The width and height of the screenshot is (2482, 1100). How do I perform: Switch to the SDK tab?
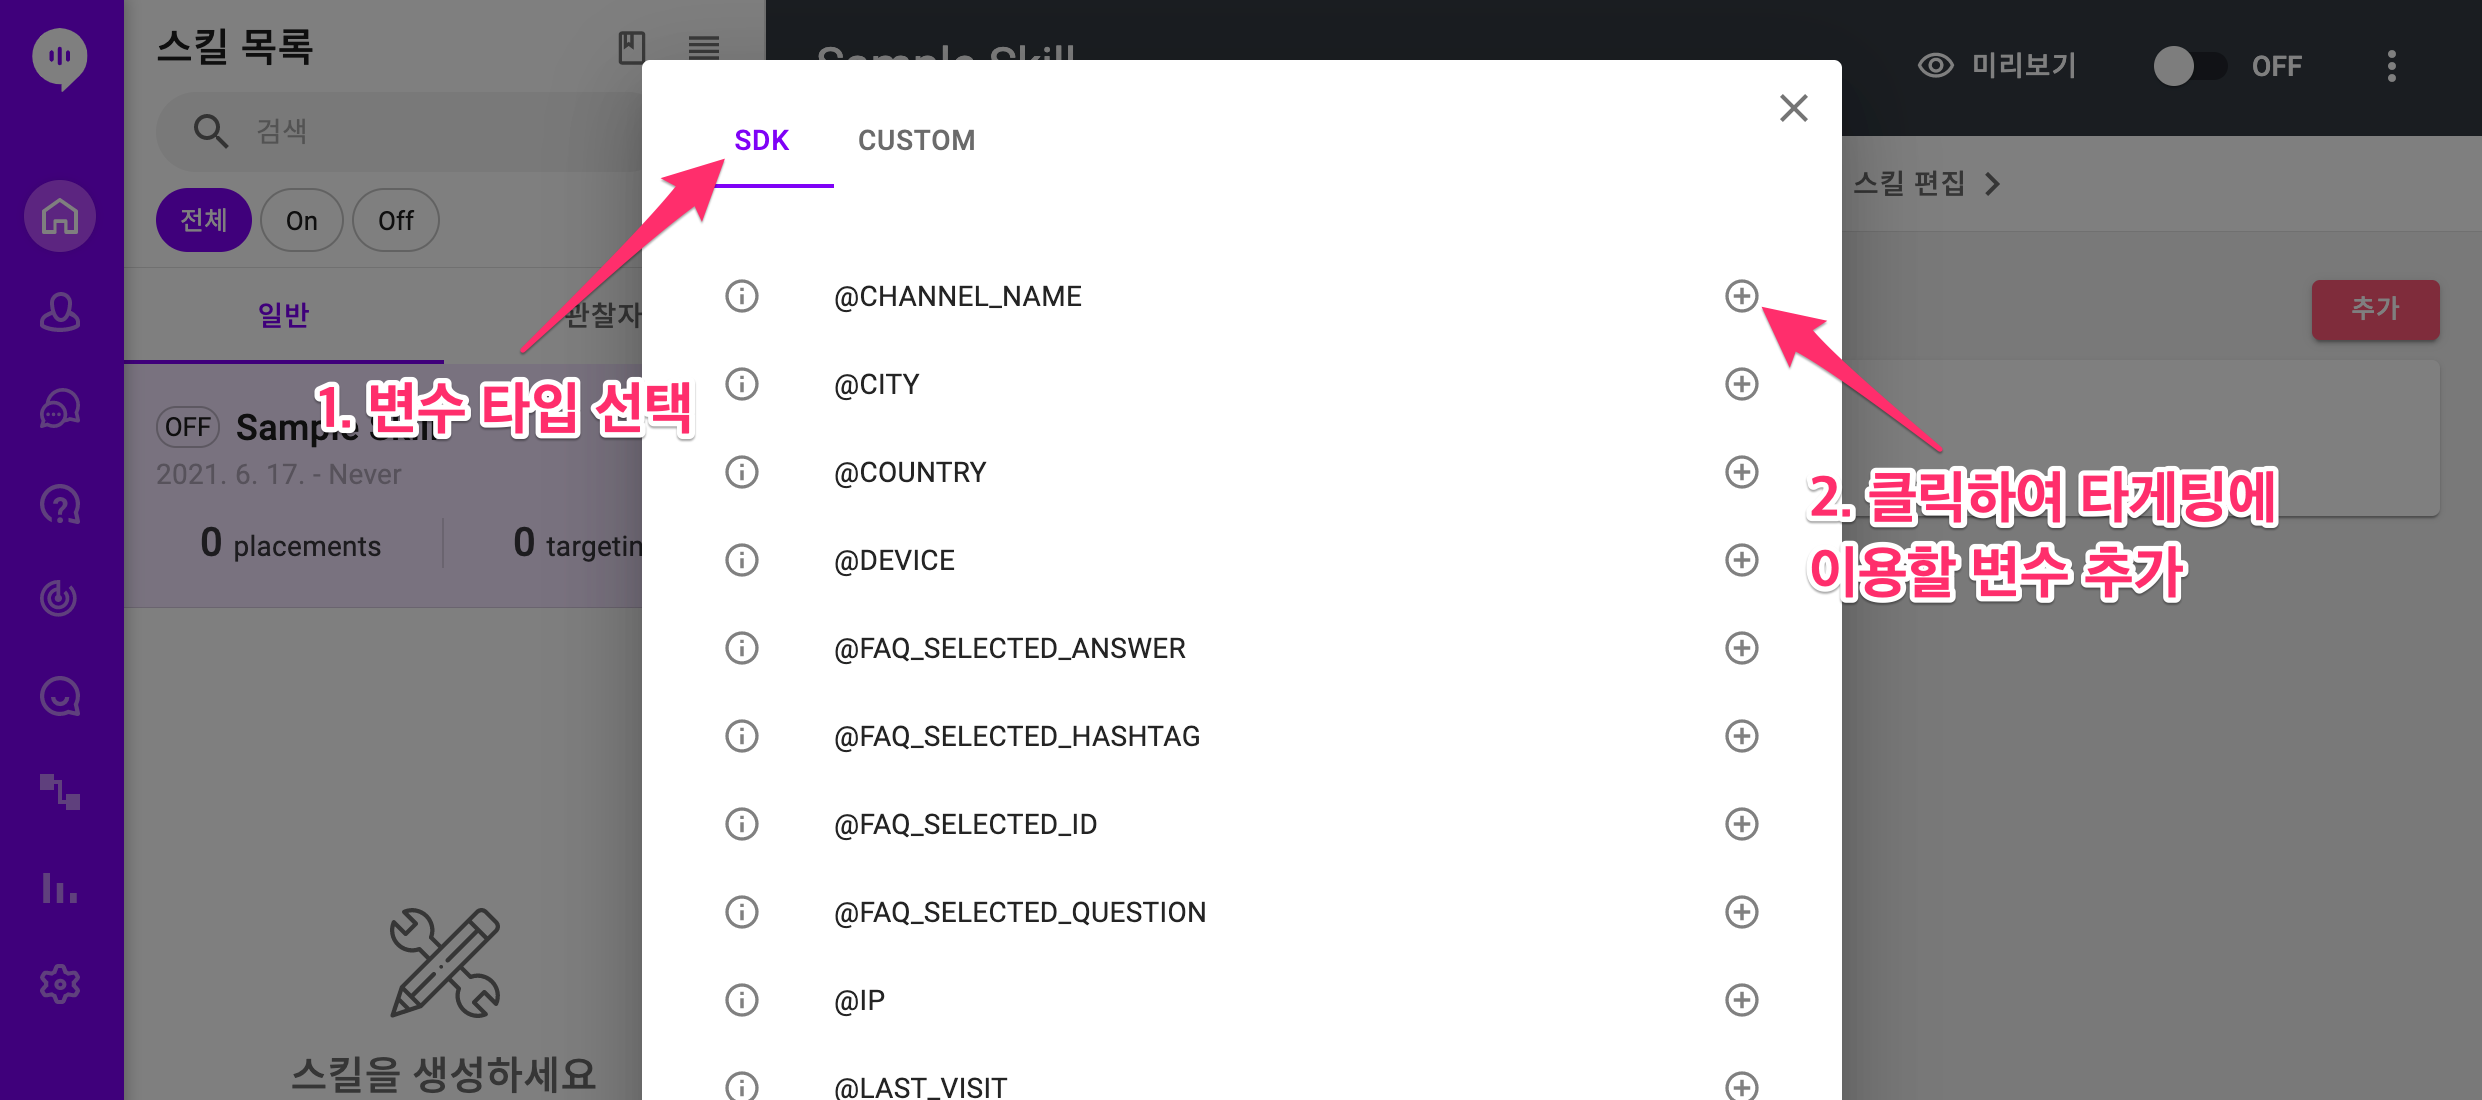[762, 141]
